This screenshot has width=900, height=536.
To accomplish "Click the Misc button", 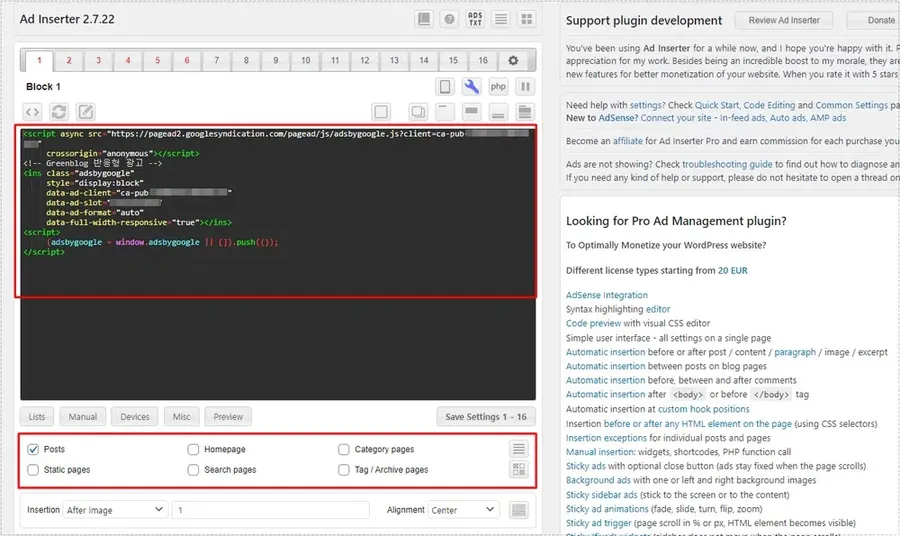I will click(x=181, y=417).
